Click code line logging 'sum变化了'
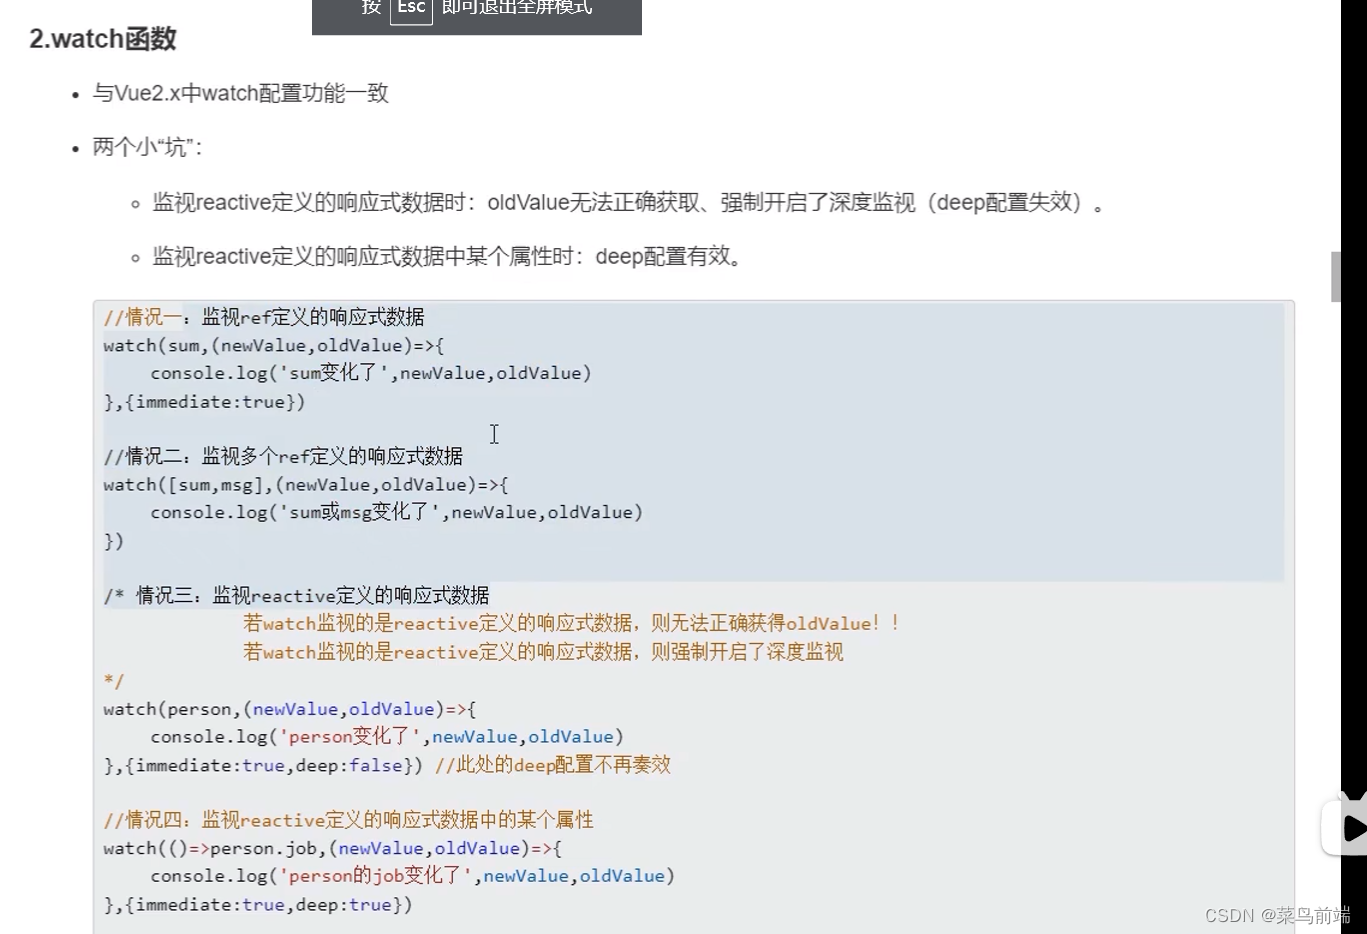Viewport: 1367px width, 934px height. (x=371, y=373)
